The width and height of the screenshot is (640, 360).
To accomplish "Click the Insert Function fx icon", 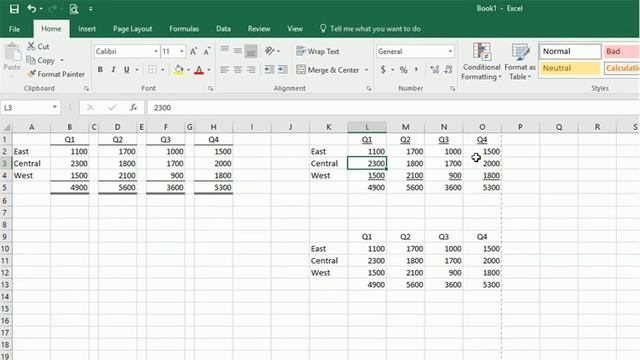I will 133,108.
